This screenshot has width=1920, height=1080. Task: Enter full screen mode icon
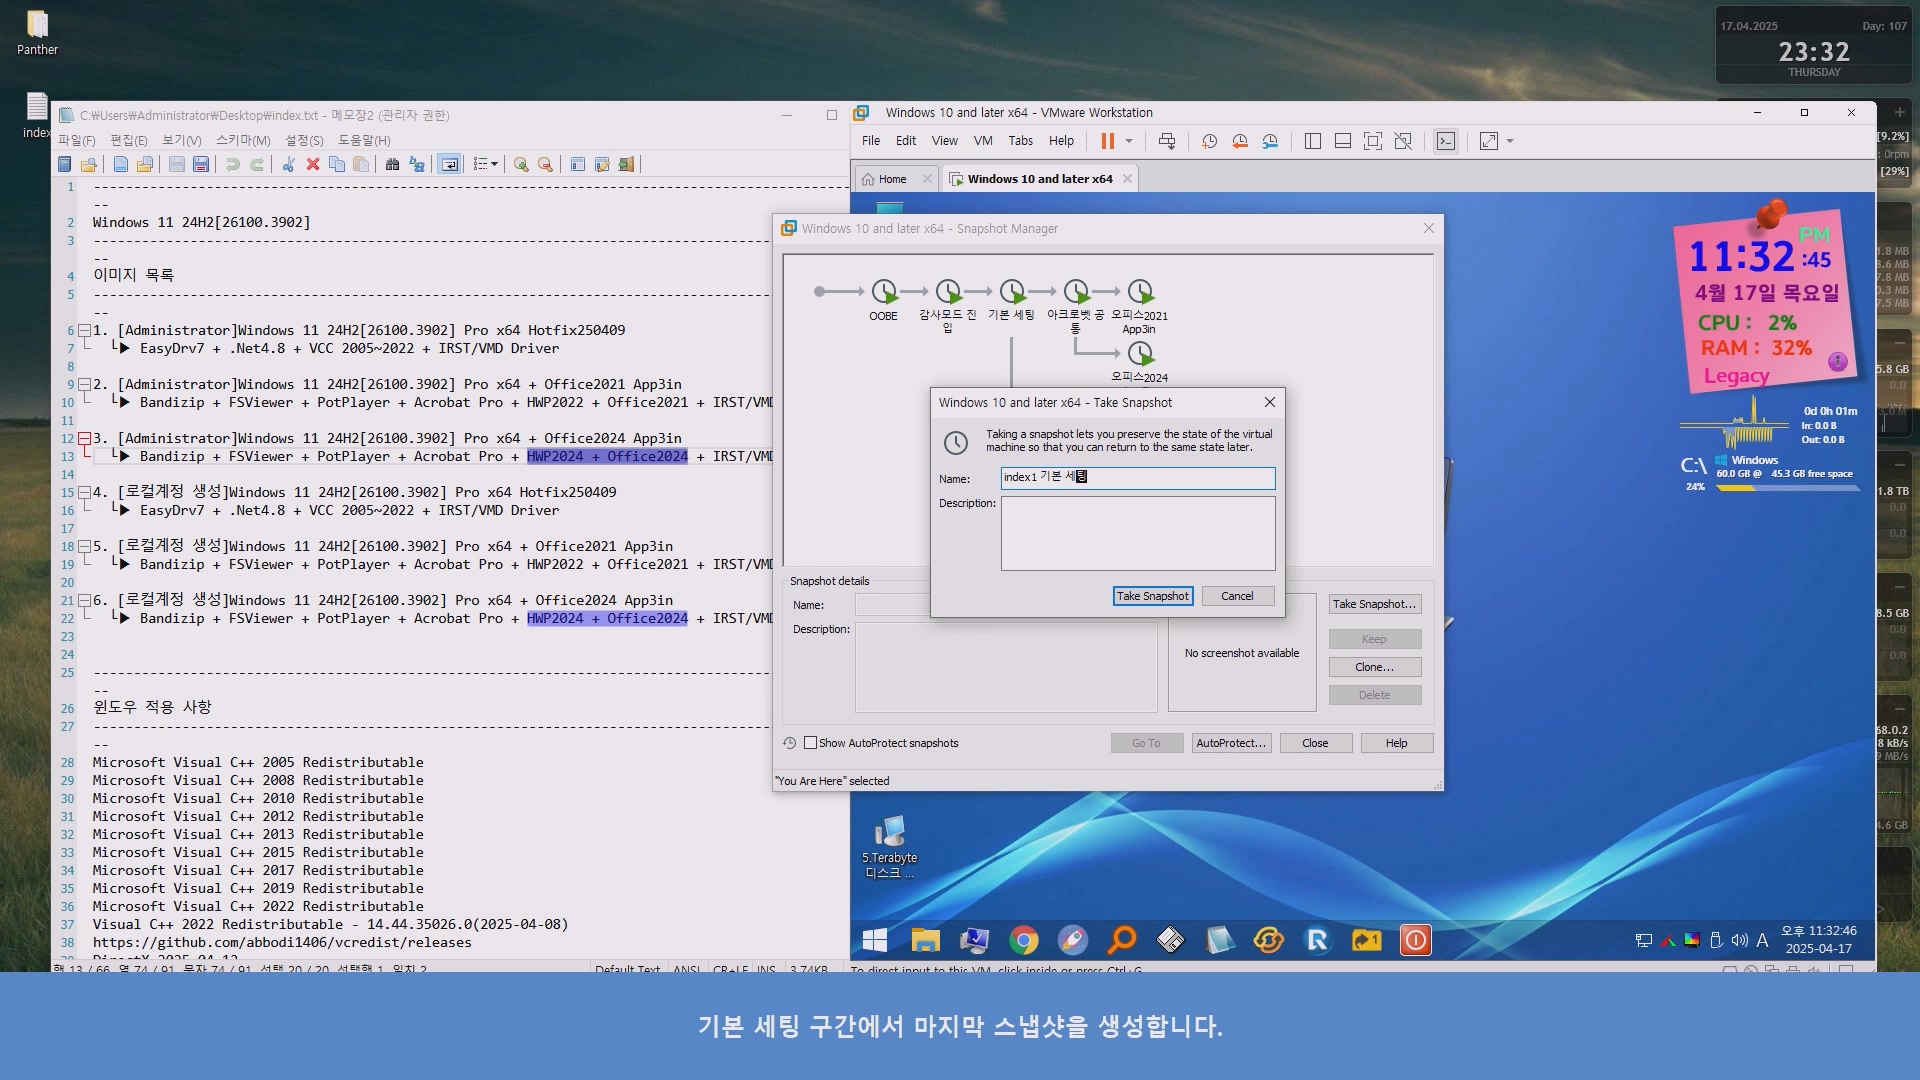point(1373,141)
